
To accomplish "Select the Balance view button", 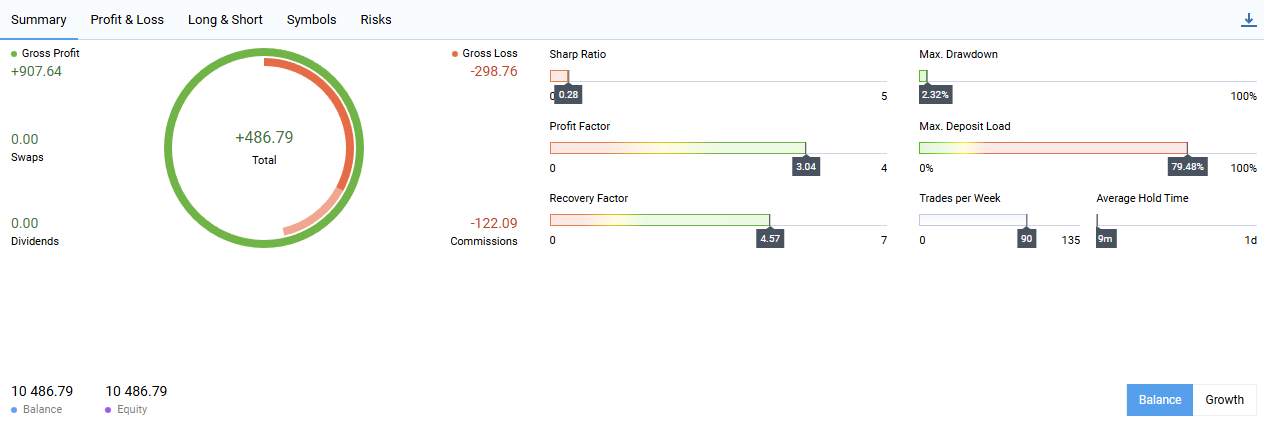I will point(1160,400).
